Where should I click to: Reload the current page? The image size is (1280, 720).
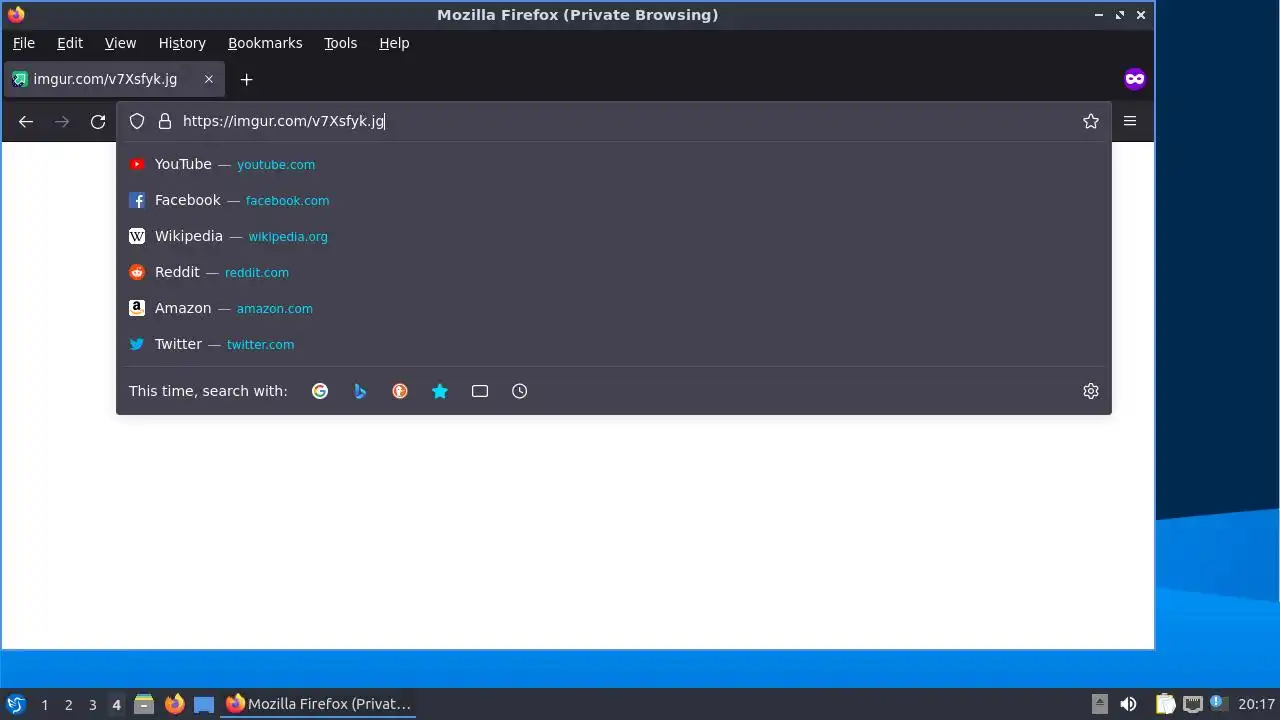(x=98, y=121)
